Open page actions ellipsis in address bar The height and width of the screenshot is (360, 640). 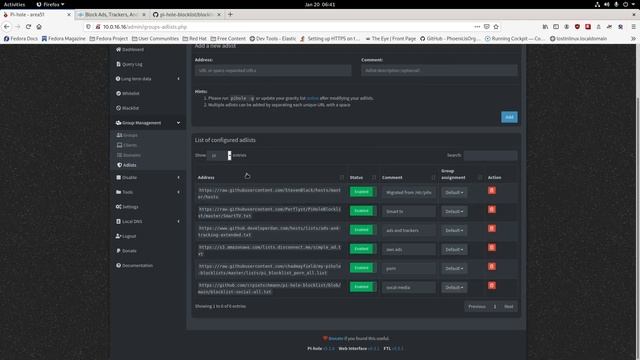tap(477, 27)
